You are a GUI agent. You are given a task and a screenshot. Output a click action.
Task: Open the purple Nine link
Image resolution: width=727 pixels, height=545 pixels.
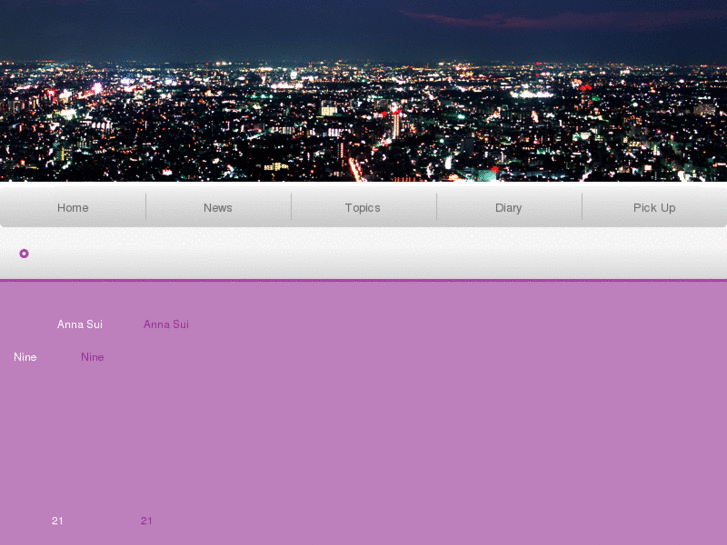(92, 357)
